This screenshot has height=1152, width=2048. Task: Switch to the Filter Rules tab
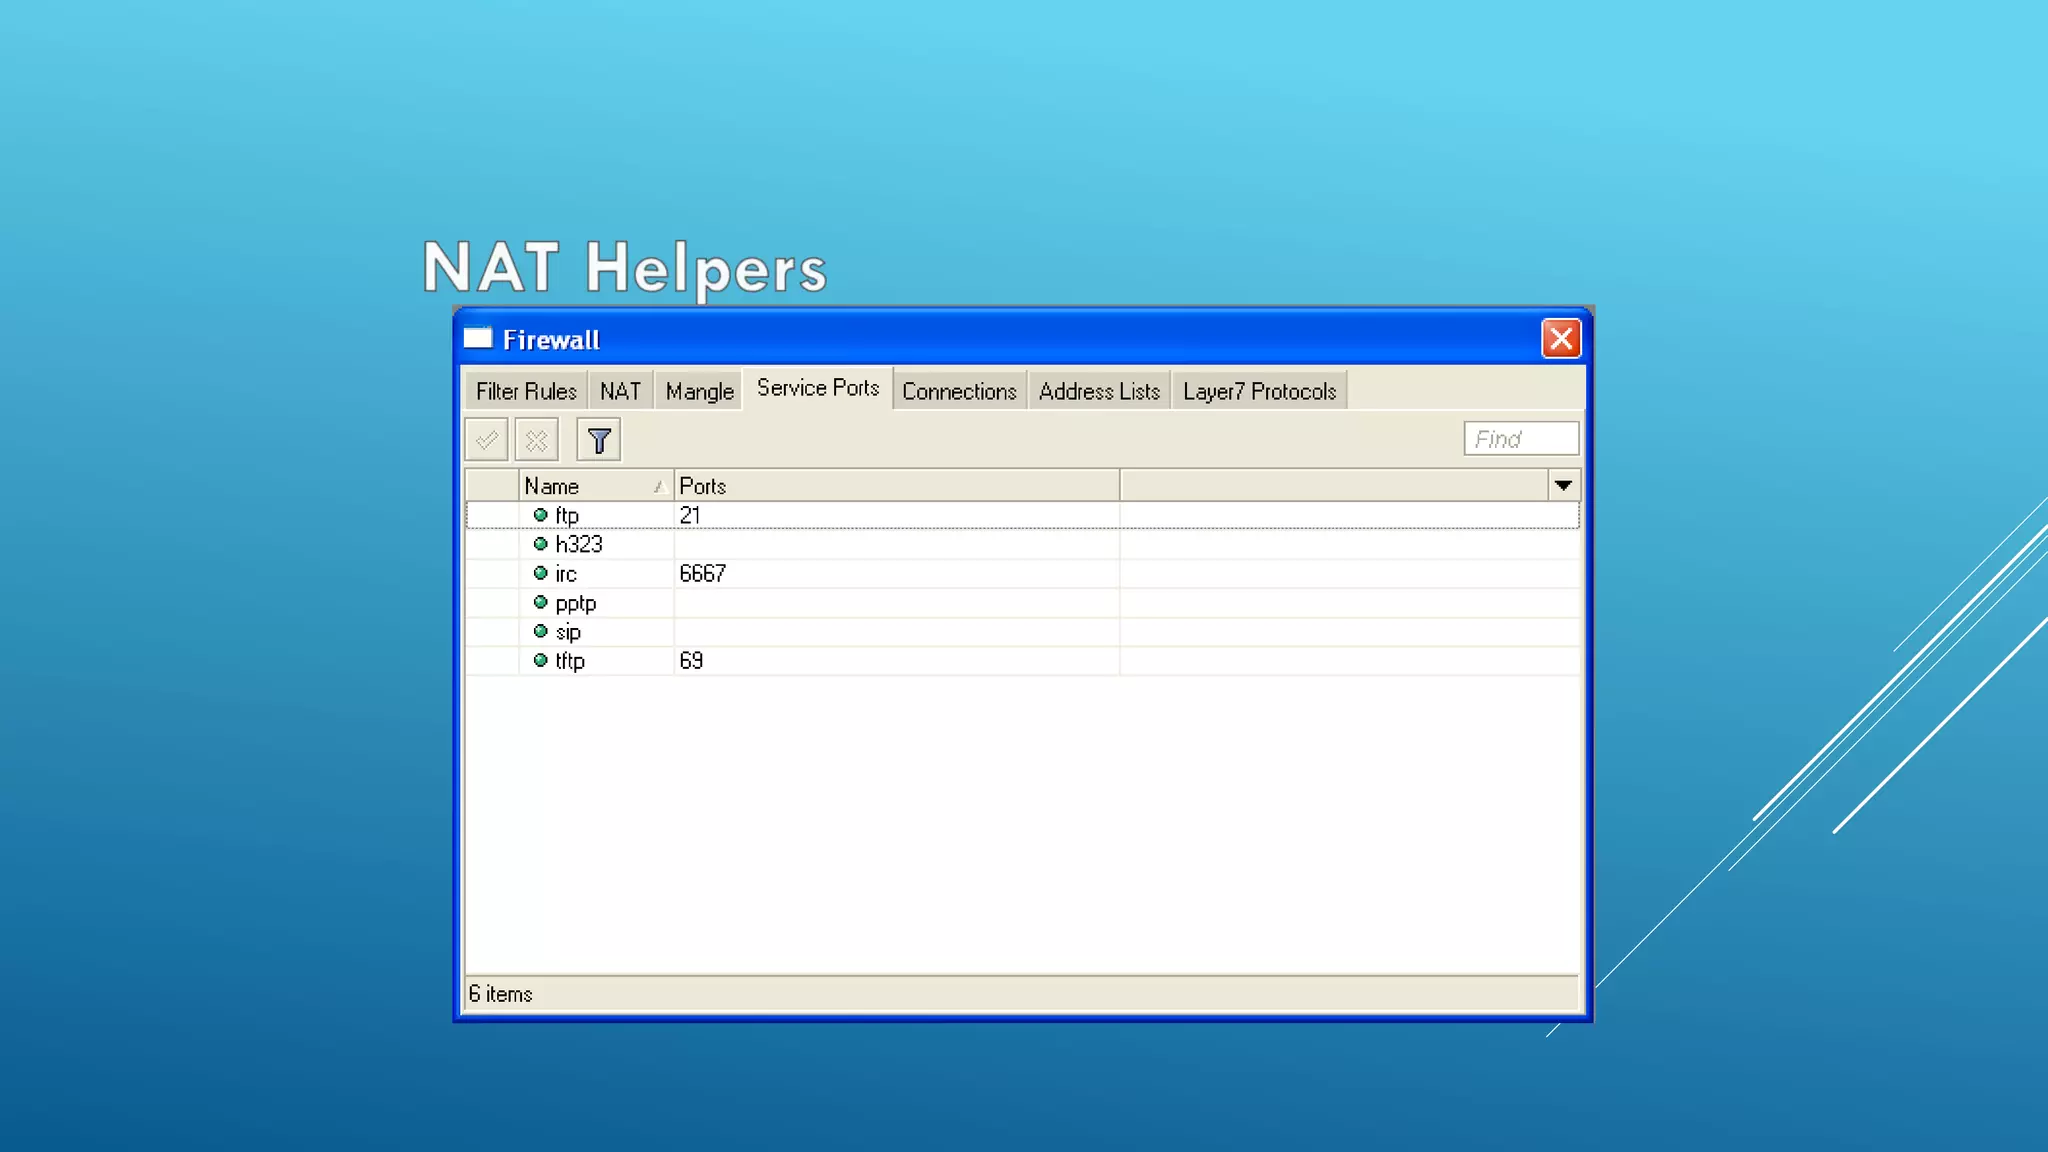click(526, 391)
